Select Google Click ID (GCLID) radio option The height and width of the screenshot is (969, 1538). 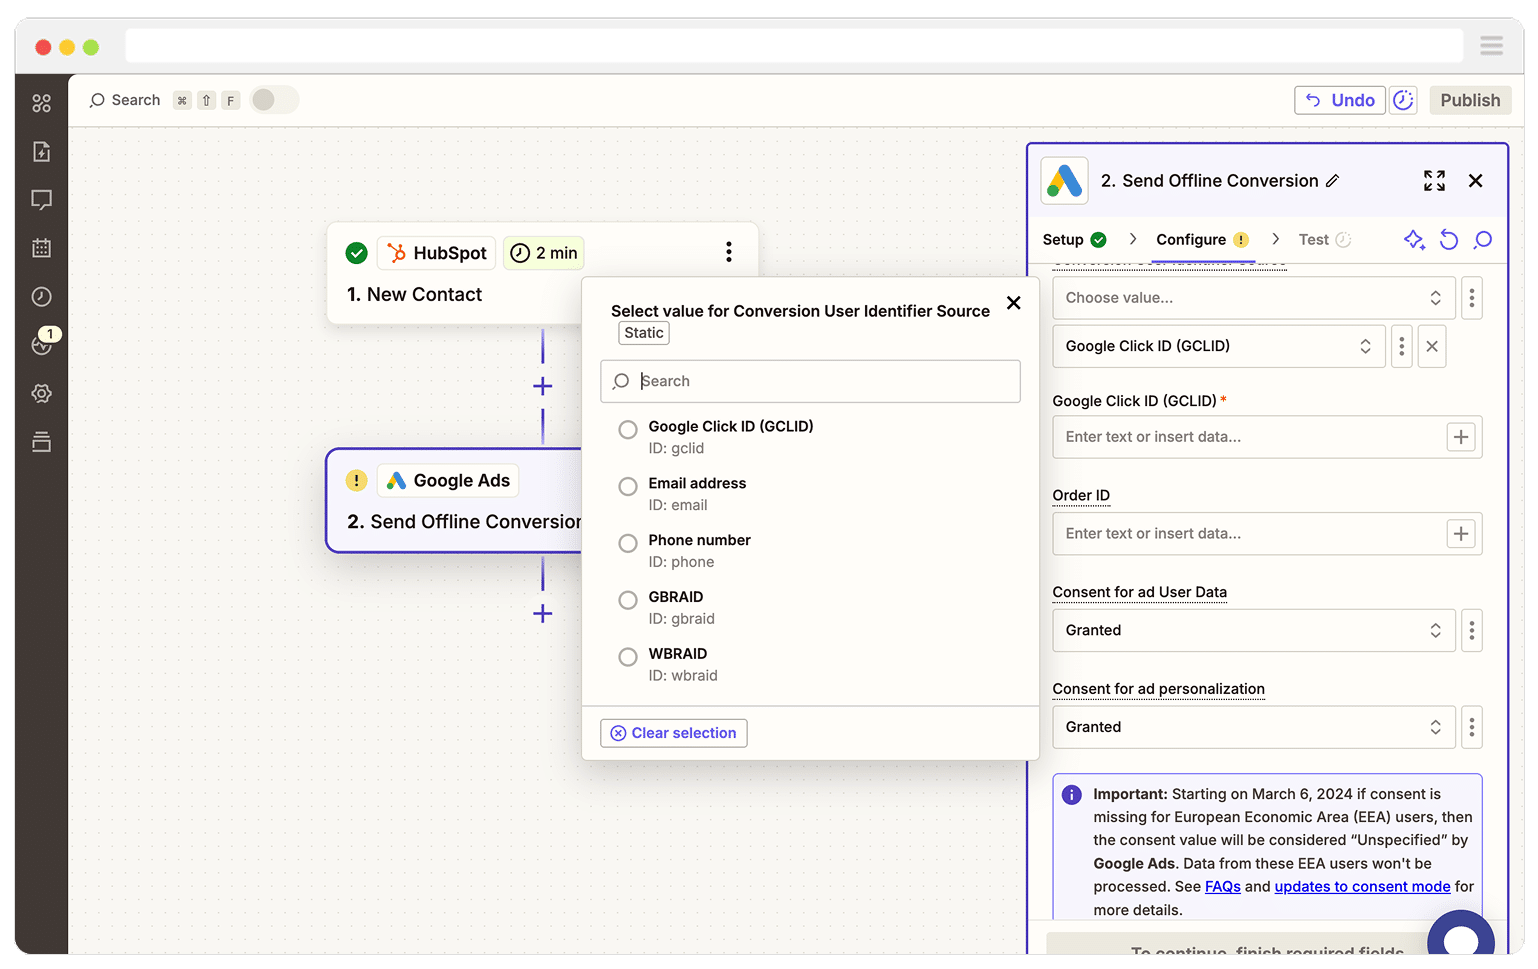point(628,430)
